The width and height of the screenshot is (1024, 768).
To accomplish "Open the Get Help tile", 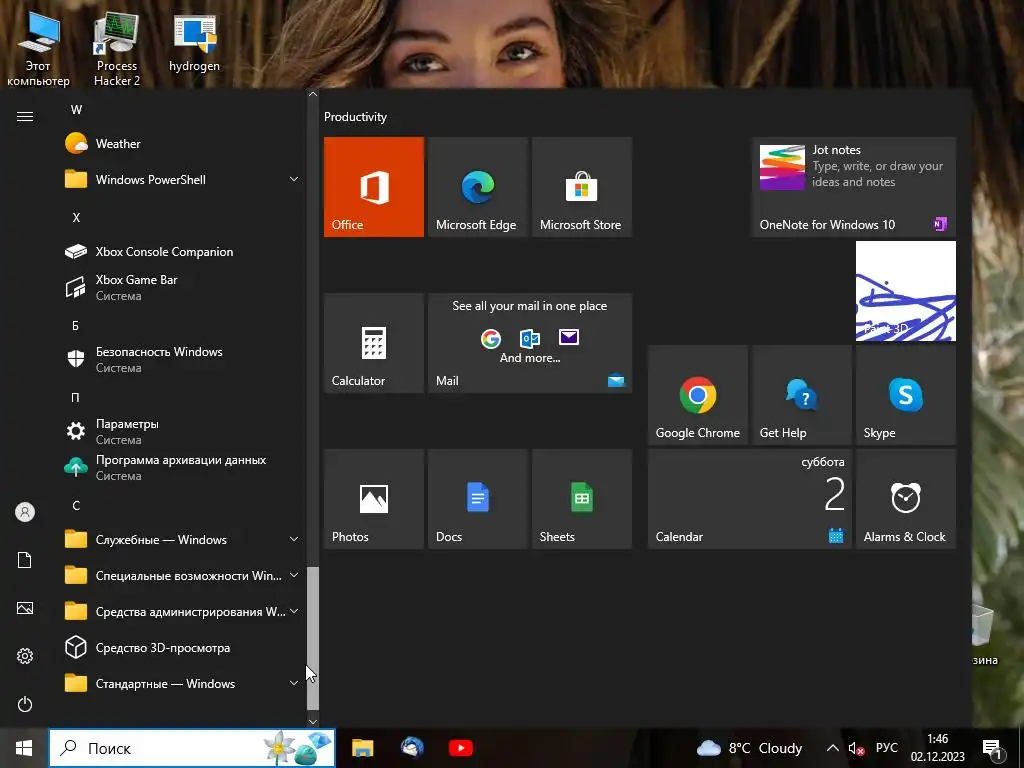I will coord(801,395).
